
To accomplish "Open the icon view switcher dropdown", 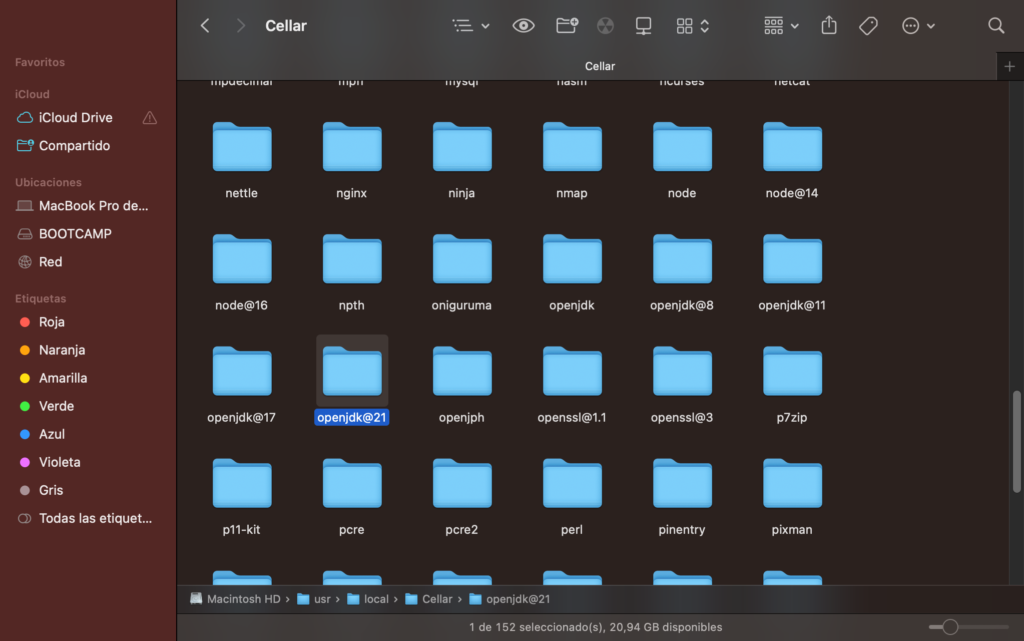I will [692, 26].
